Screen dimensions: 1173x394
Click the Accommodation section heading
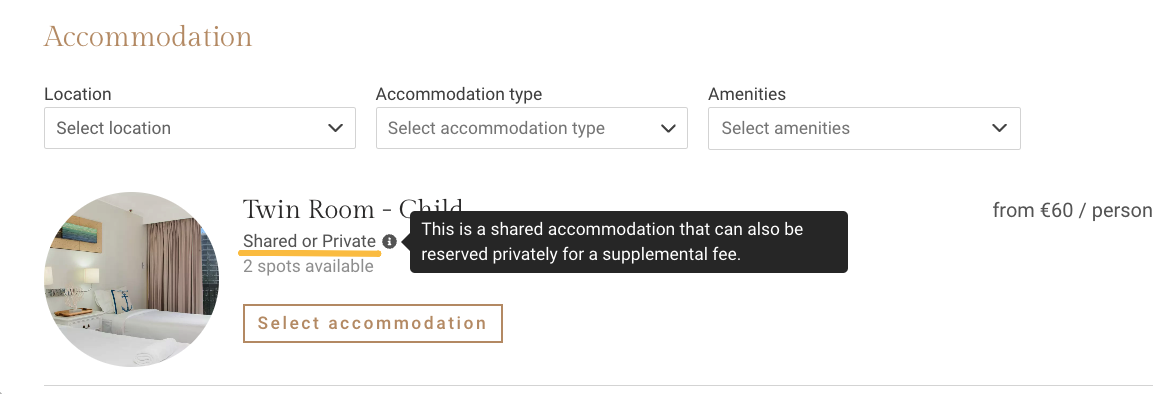(148, 36)
